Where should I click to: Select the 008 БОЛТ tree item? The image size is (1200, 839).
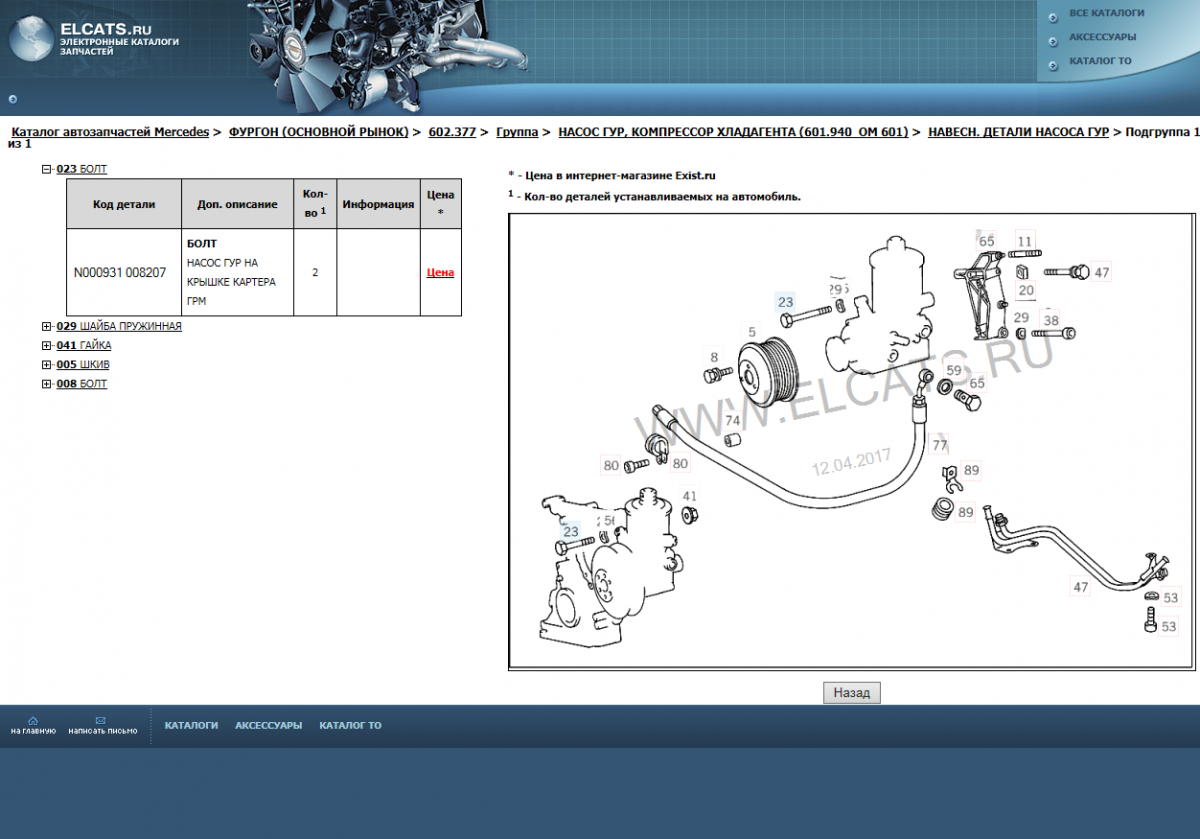82,384
